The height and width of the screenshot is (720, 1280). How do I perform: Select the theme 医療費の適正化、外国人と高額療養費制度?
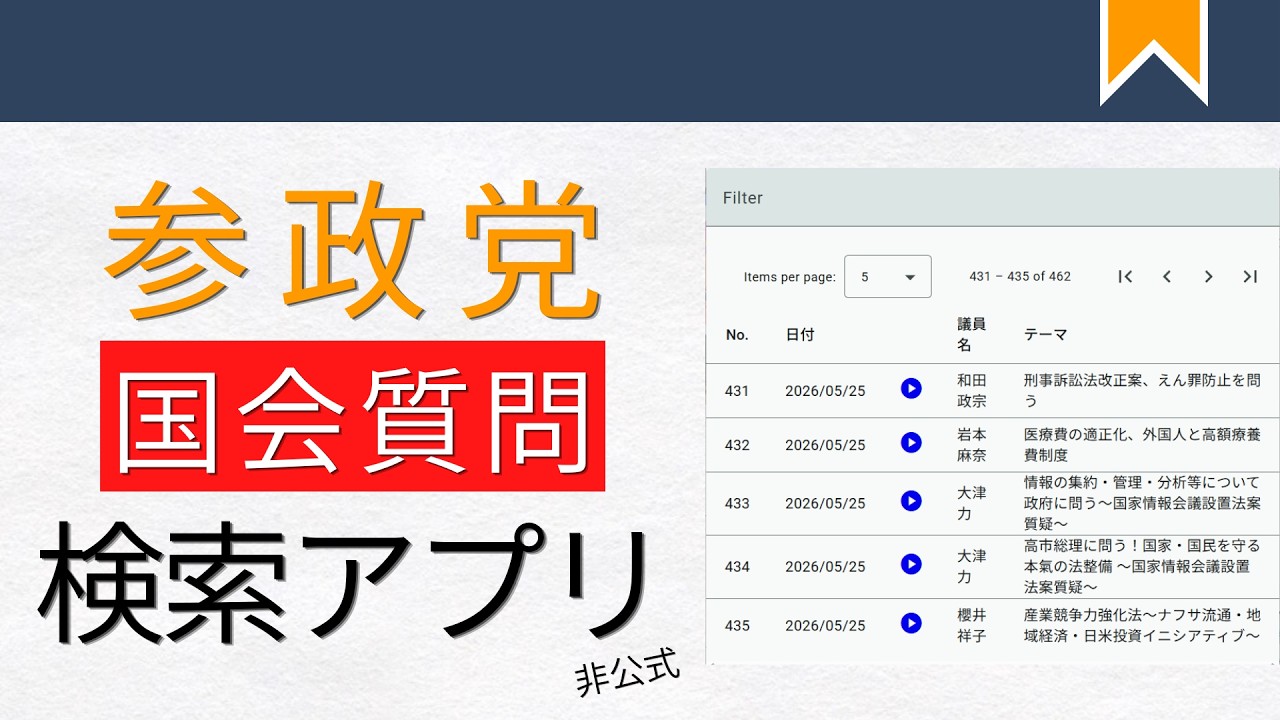pyautogui.click(x=1142, y=444)
